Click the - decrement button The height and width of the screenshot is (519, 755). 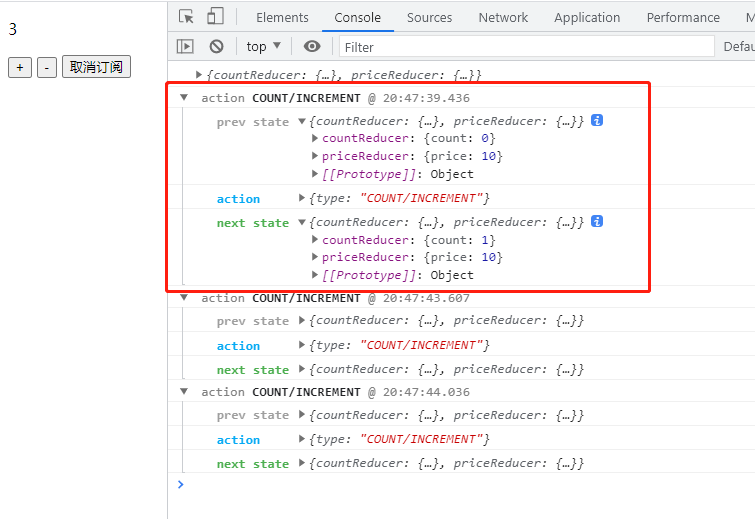(47, 67)
